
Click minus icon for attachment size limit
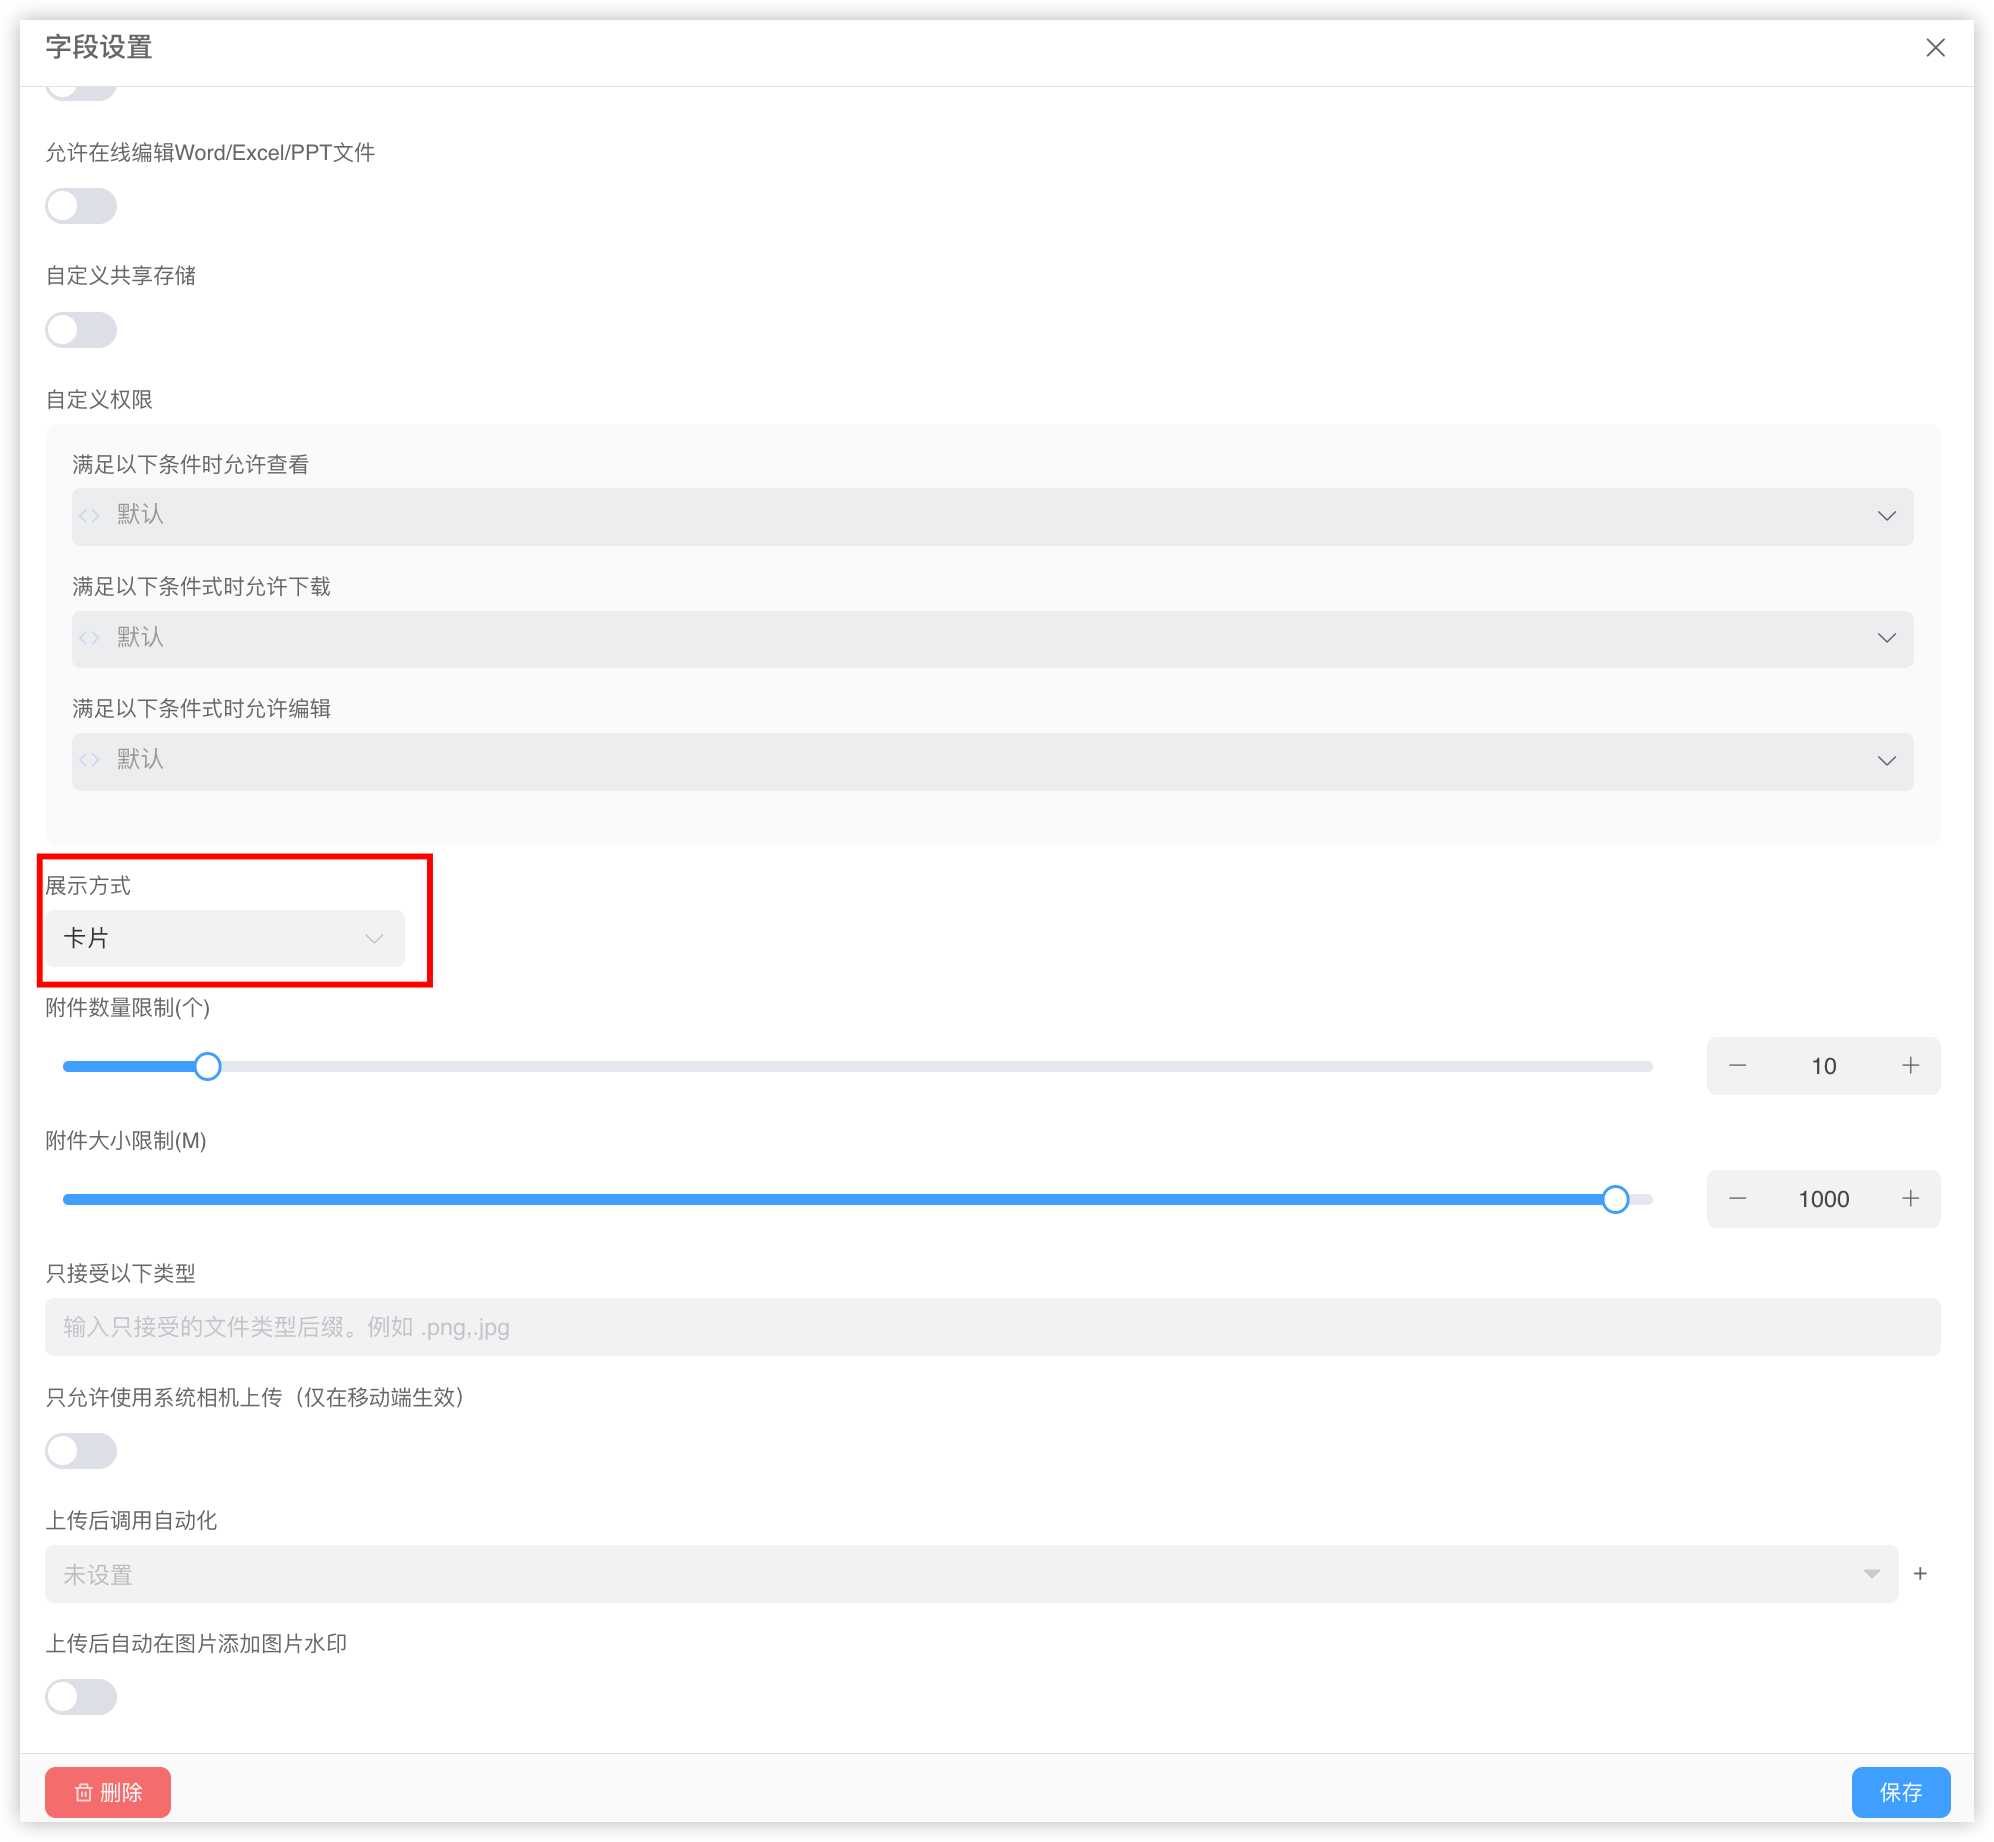(1738, 1199)
